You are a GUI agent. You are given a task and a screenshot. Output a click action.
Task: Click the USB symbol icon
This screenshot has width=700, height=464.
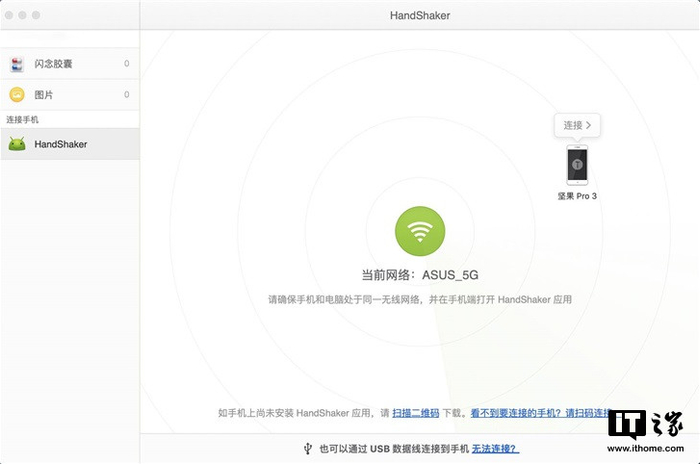tap(308, 448)
